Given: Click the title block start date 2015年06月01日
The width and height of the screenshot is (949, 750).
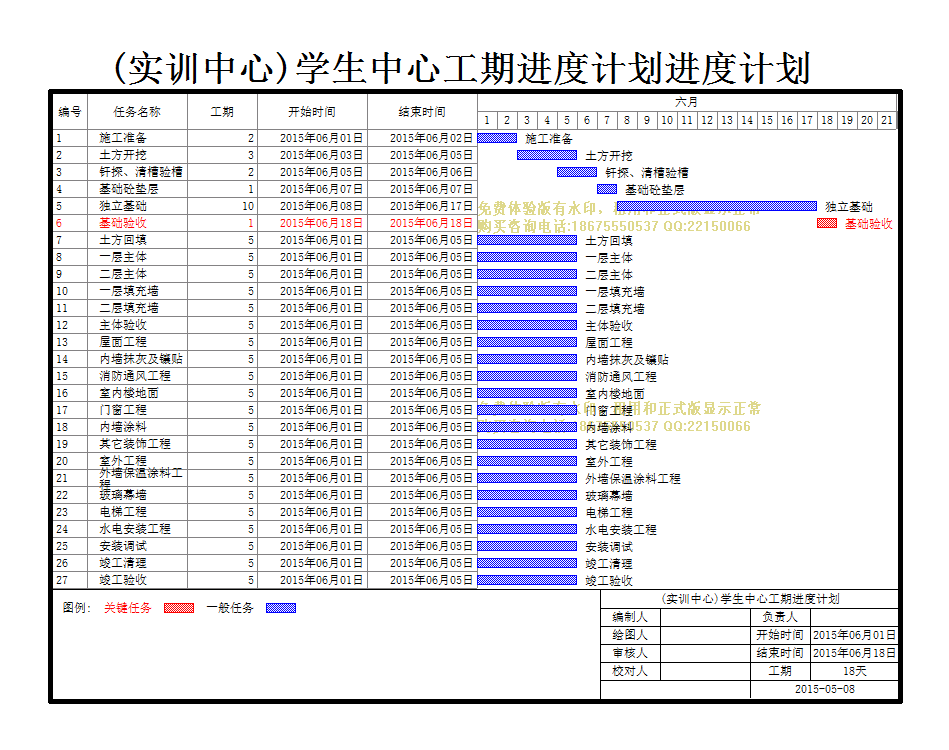Looking at the screenshot, I should (855, 635).
